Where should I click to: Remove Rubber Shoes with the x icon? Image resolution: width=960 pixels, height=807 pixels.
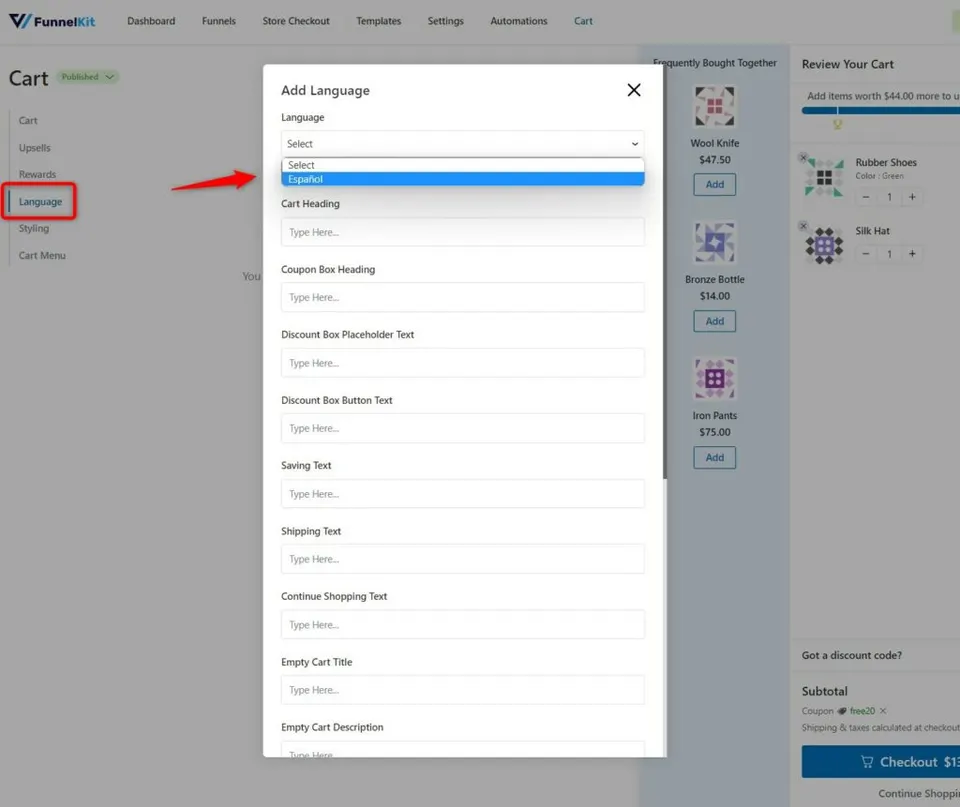803,157
